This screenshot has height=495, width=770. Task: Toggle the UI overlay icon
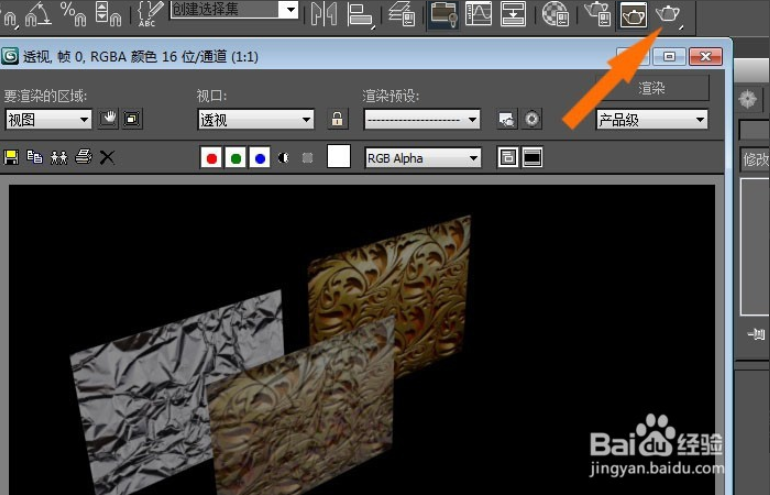pos(507,158)
